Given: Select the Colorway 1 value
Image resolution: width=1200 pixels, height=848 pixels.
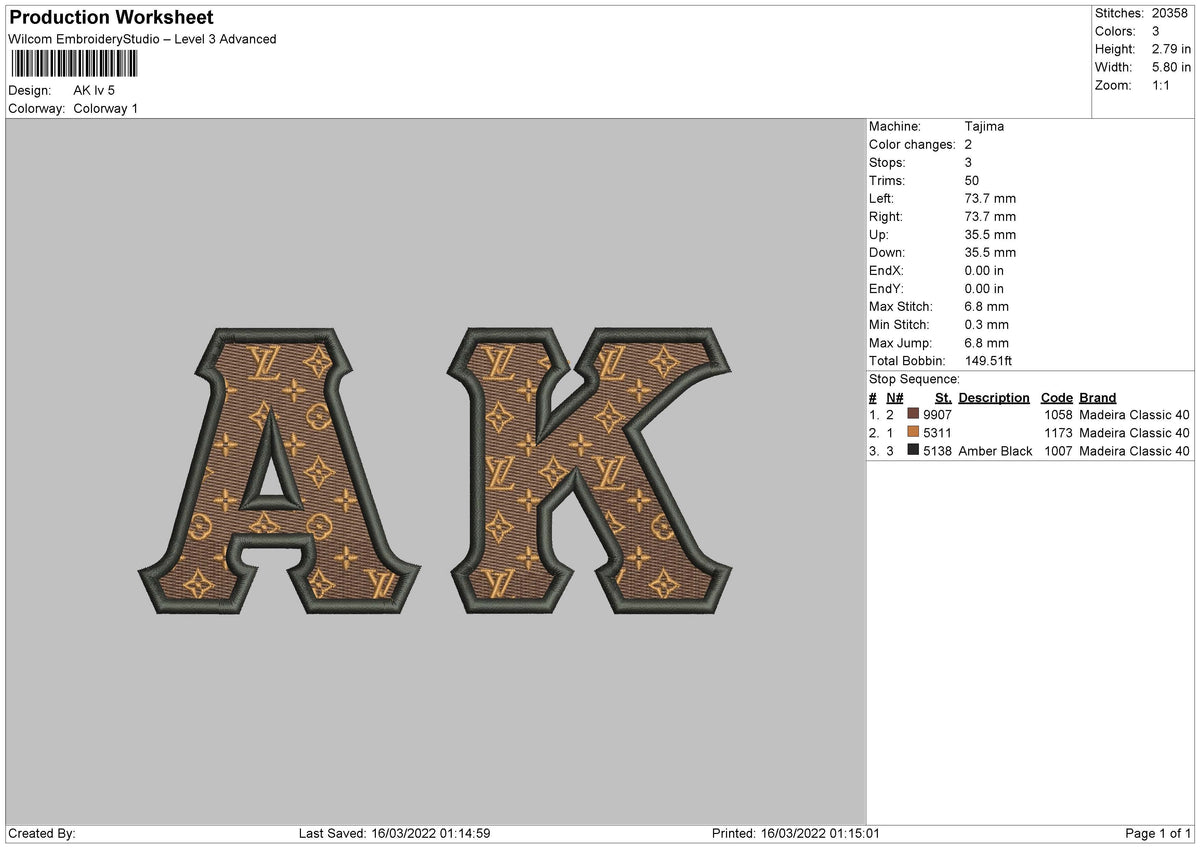Looking at the screenshot, I should tap(106, 108).
